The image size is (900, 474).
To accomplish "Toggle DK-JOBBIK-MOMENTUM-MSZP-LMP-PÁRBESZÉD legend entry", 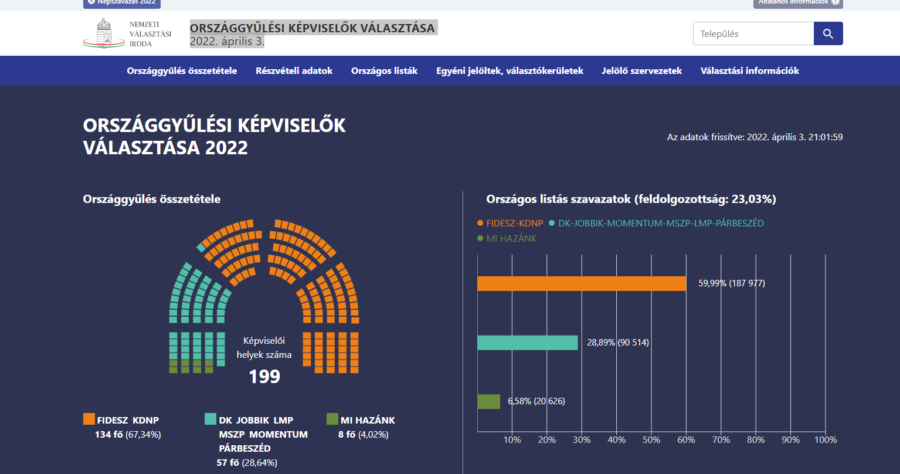I will click(x=656, y=223).
